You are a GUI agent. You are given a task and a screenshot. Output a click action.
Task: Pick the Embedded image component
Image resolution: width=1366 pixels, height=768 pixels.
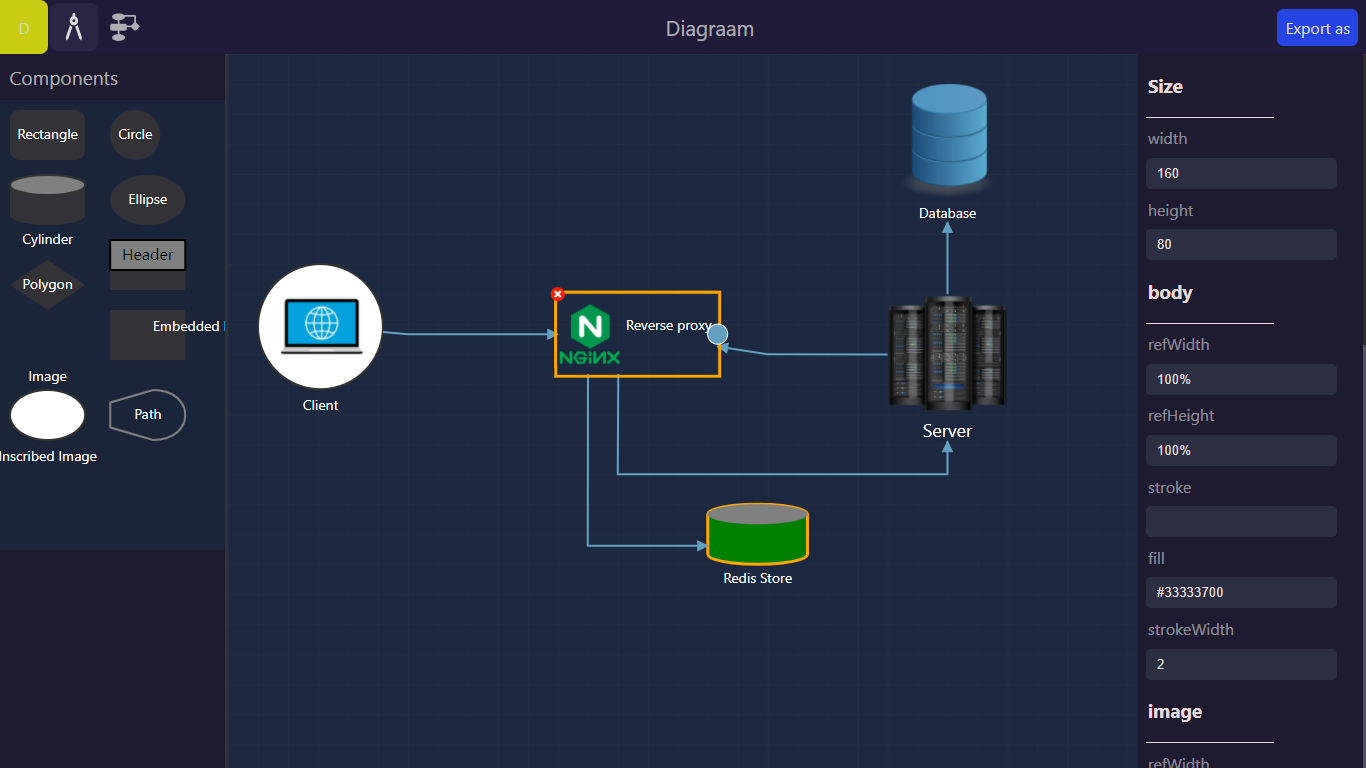147,334
